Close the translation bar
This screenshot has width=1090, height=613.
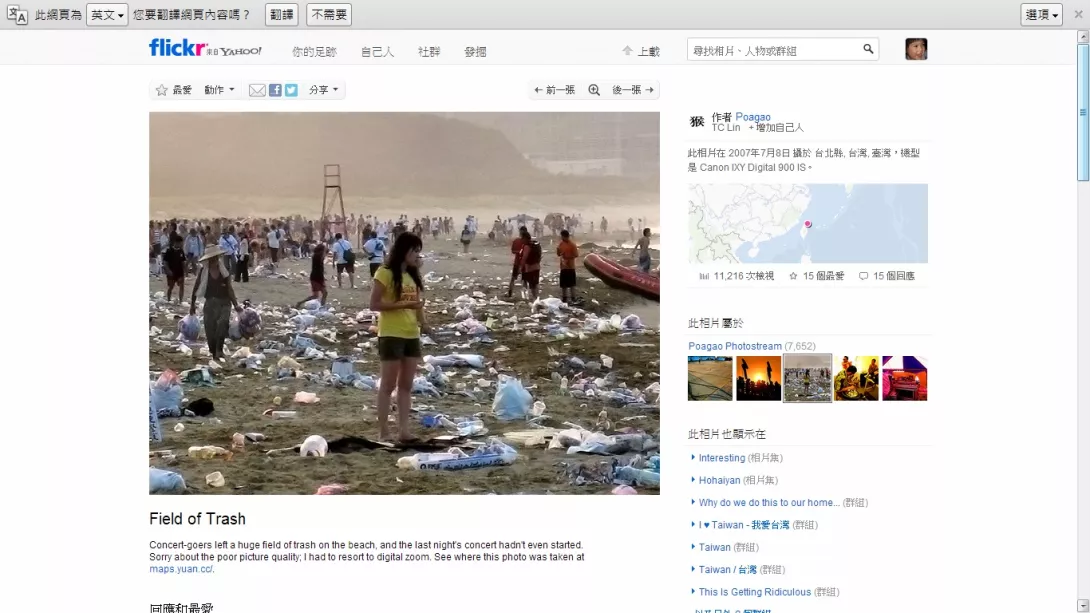point(1078,15)
